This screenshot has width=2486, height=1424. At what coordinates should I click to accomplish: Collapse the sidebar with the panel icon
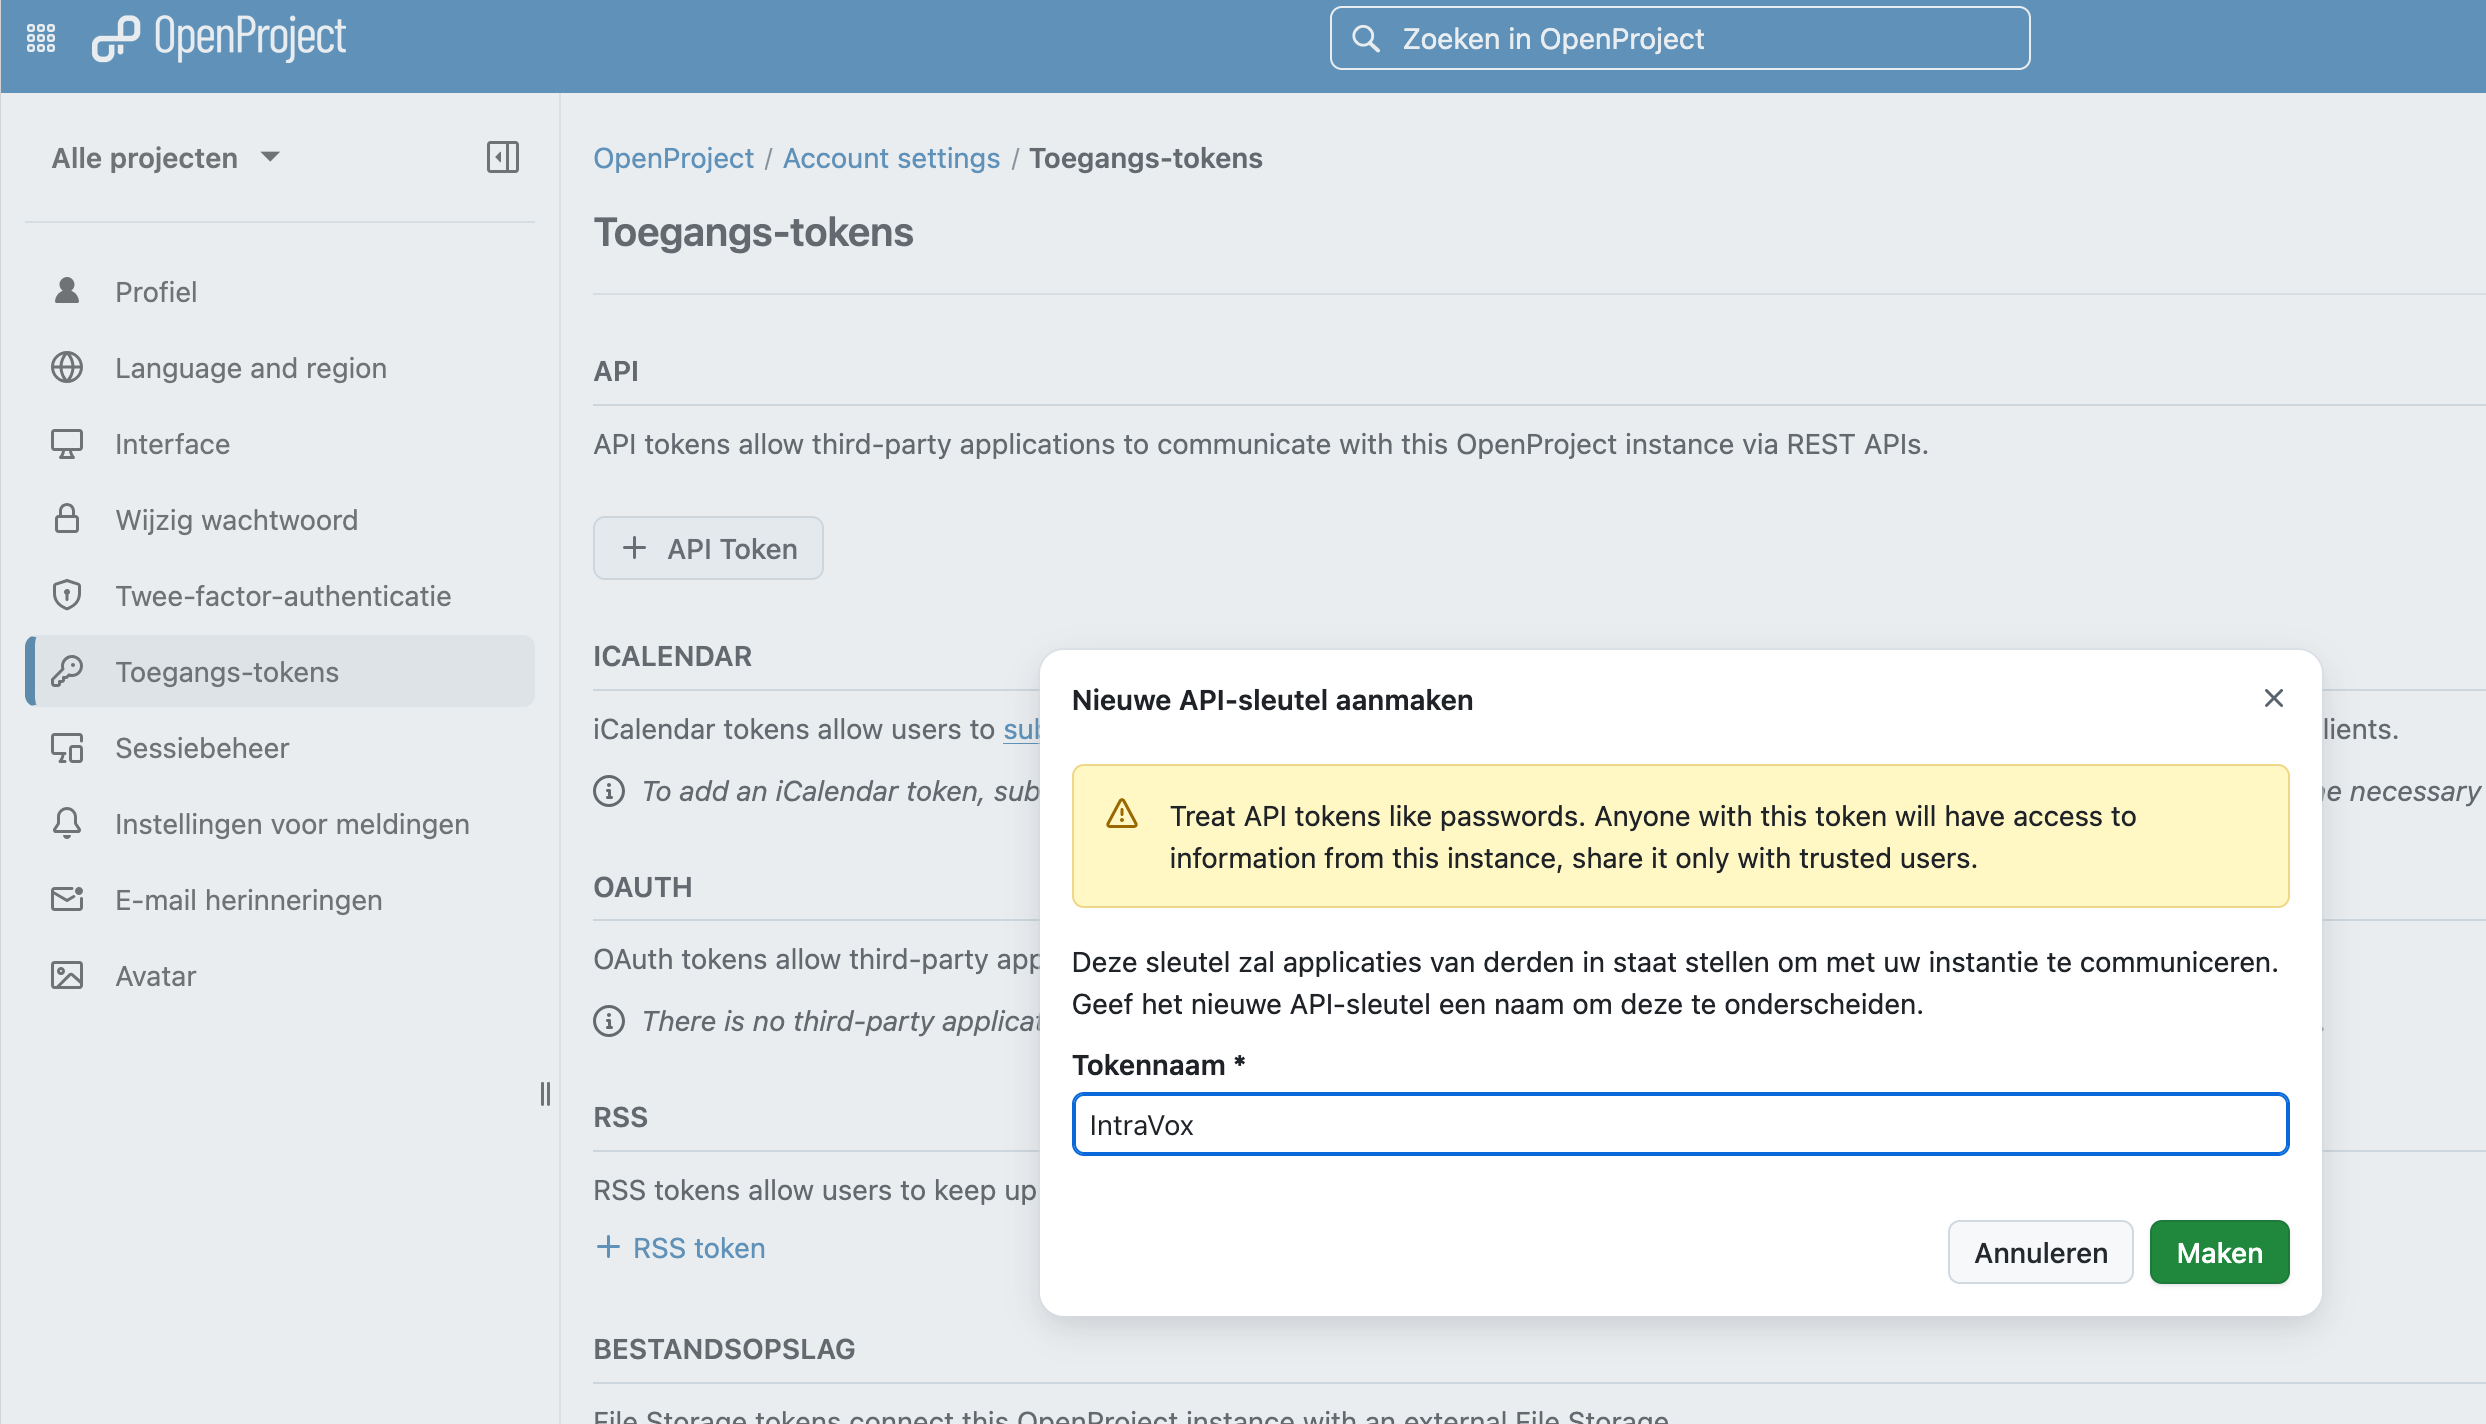pos(503,157)
